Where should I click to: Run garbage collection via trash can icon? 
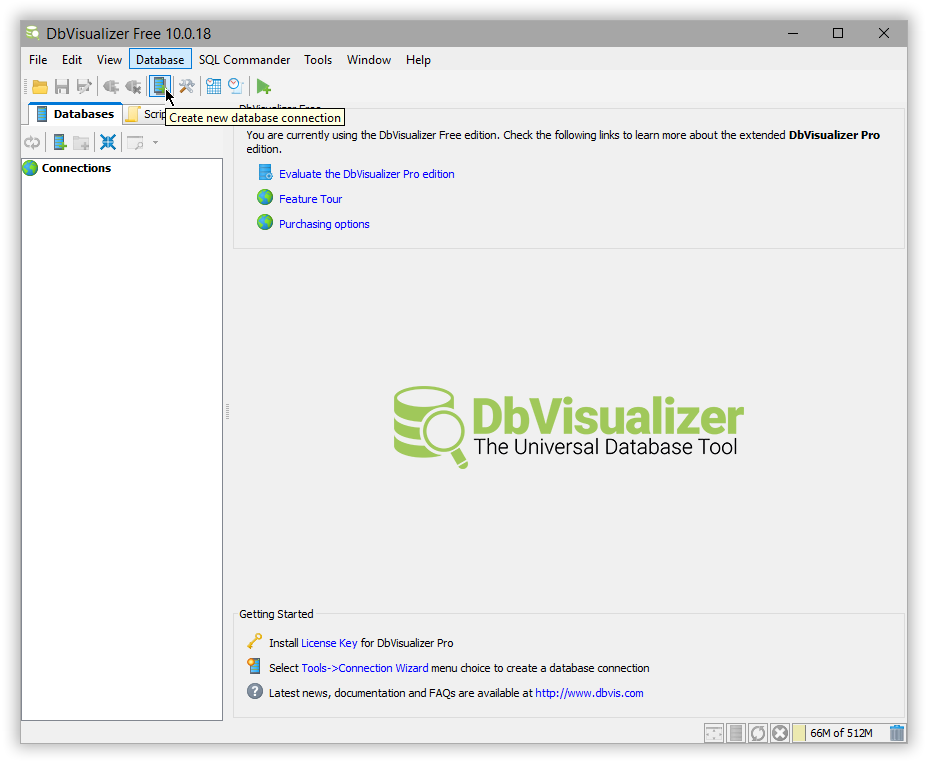(896, 733)
